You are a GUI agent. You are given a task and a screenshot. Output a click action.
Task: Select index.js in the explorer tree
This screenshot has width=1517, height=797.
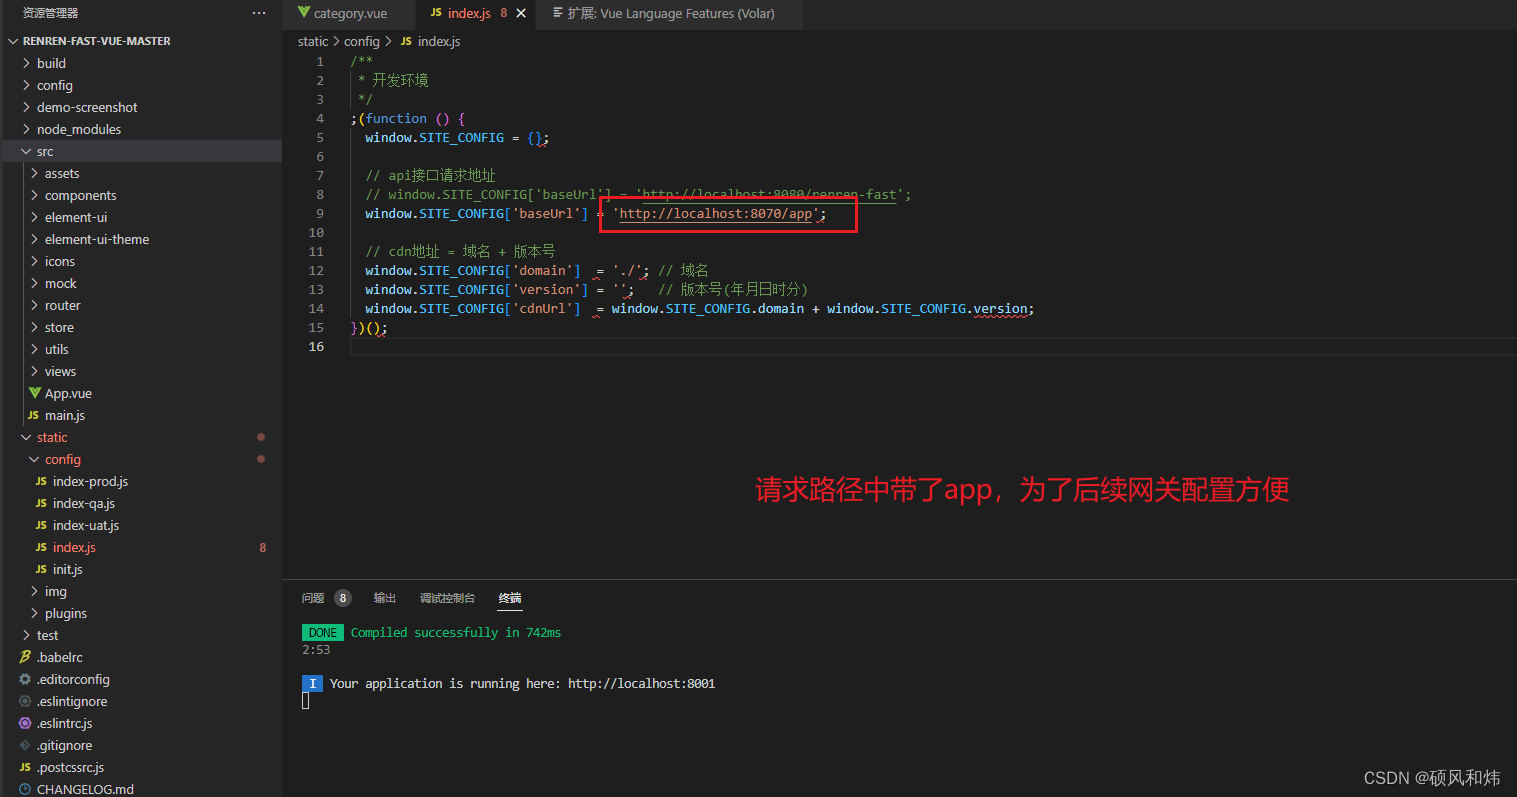pyautogui.click(x=74, y=547)
